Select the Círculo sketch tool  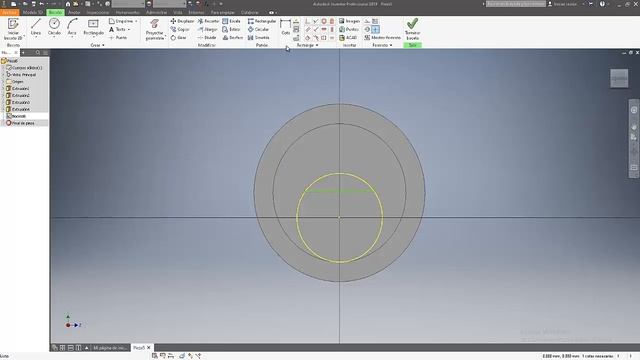tap(54, 27)
